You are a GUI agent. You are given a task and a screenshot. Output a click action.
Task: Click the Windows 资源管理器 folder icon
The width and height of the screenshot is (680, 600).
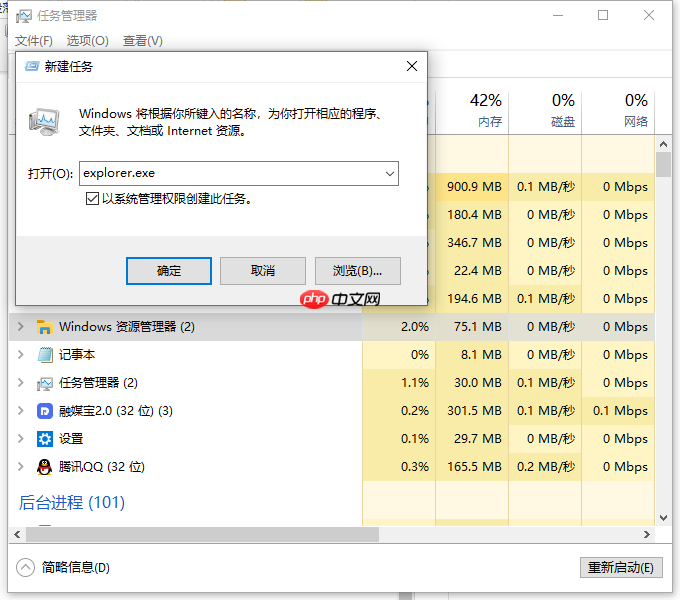coord(45,327)
